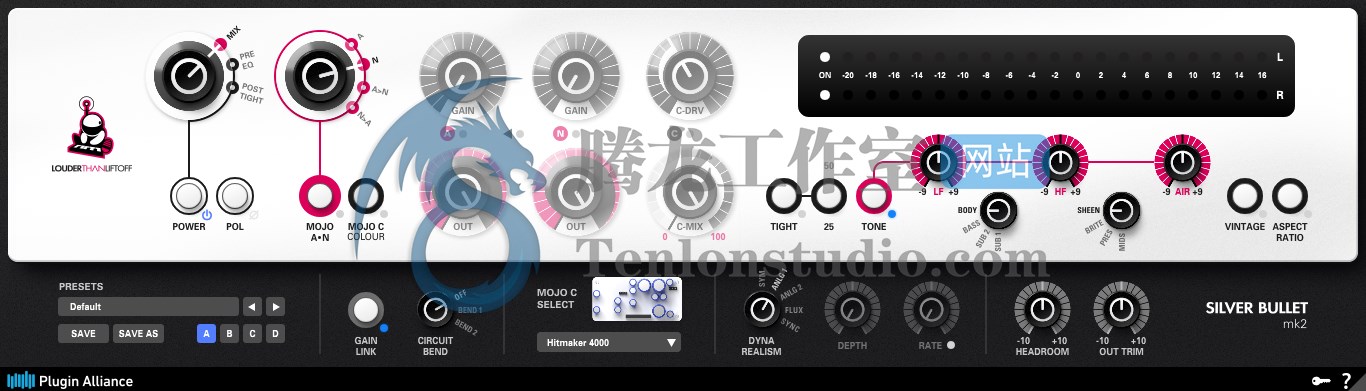Select settings slot B
1366x391 pixels.
coord(229,334)
